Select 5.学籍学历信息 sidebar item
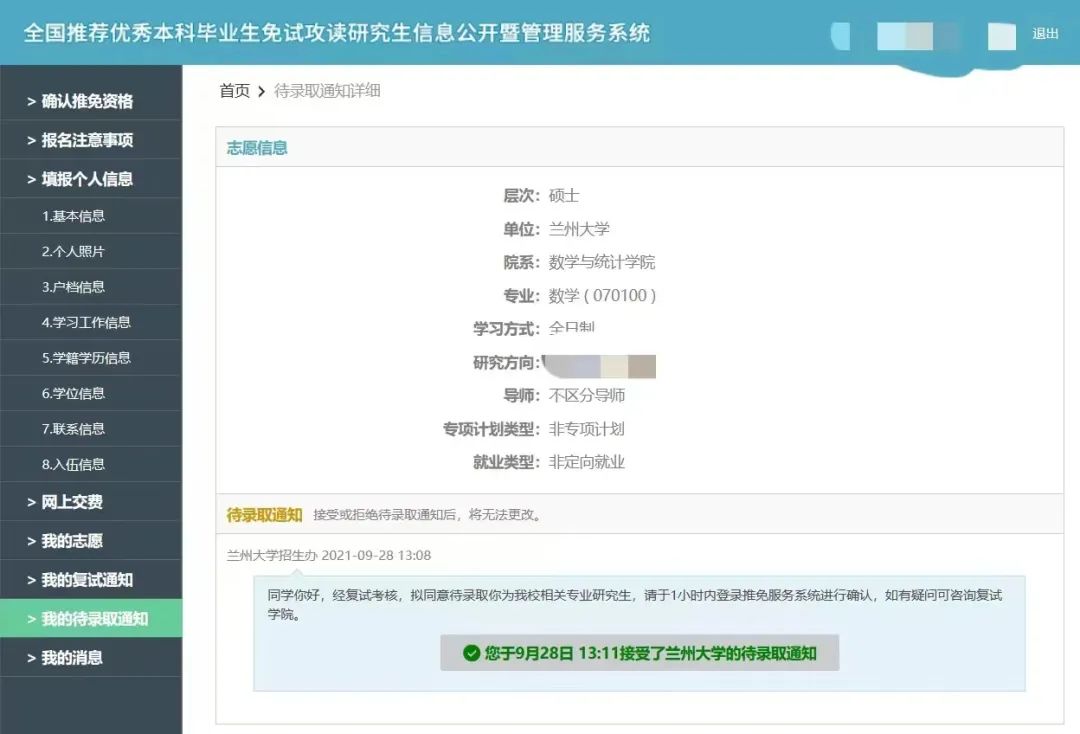This screenshot has height=734, width=1080. (x=91, y=358)
